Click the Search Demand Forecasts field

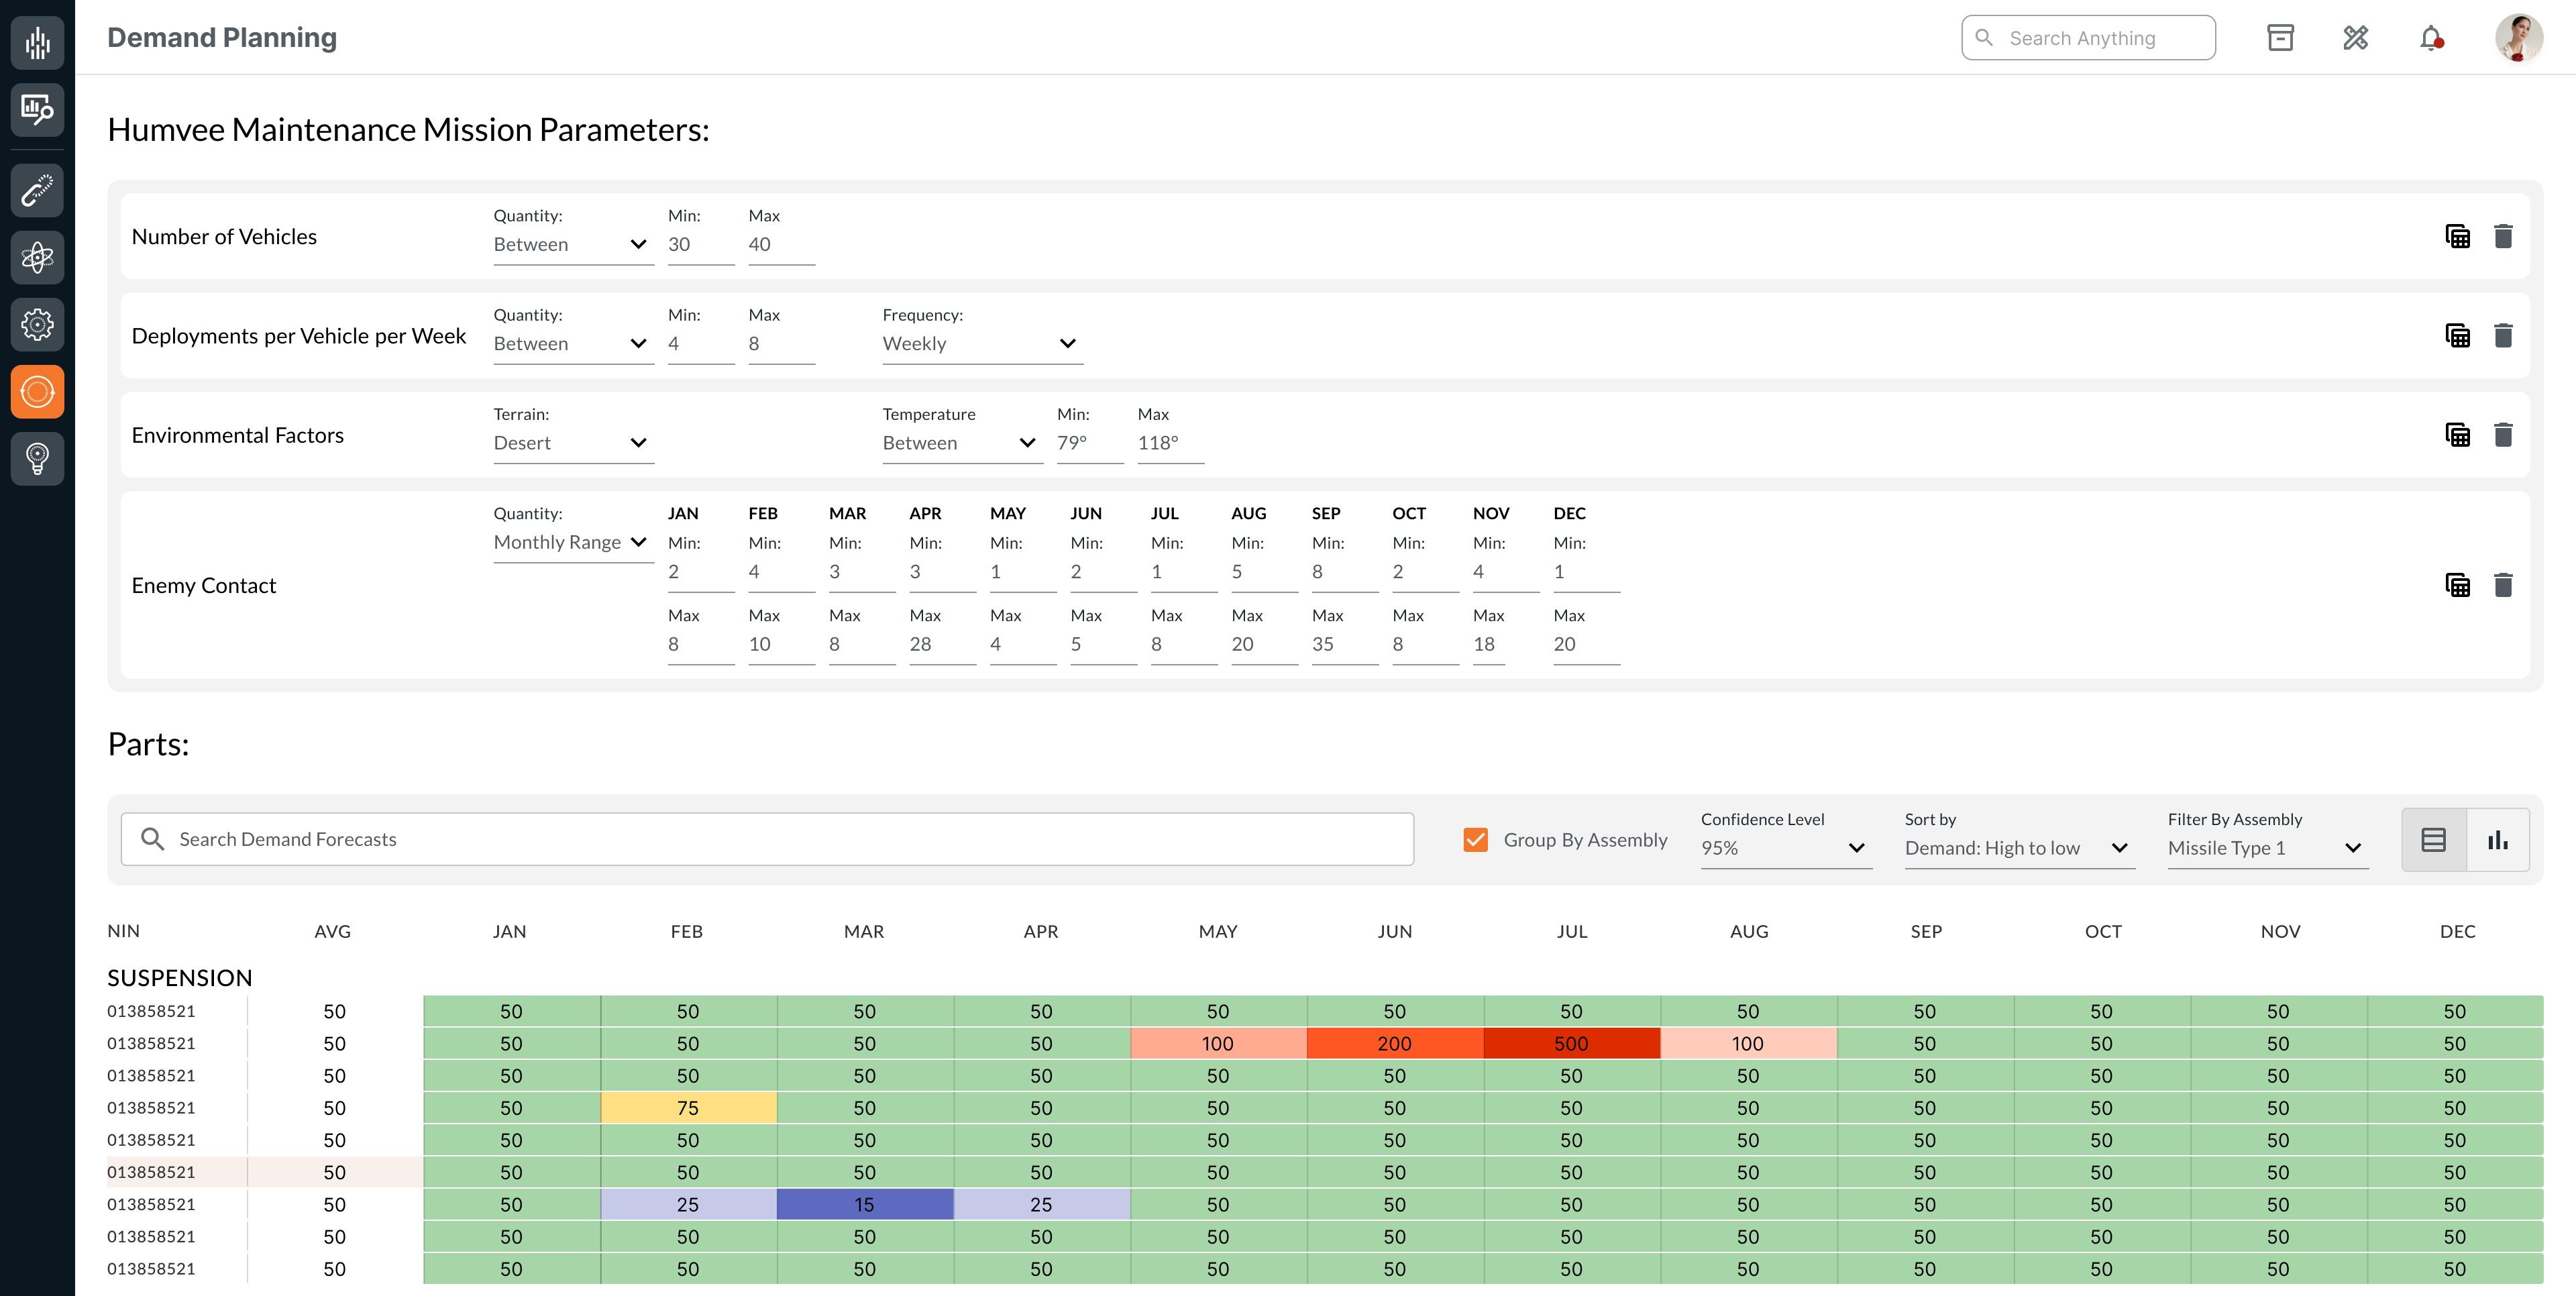pos(767,839)
